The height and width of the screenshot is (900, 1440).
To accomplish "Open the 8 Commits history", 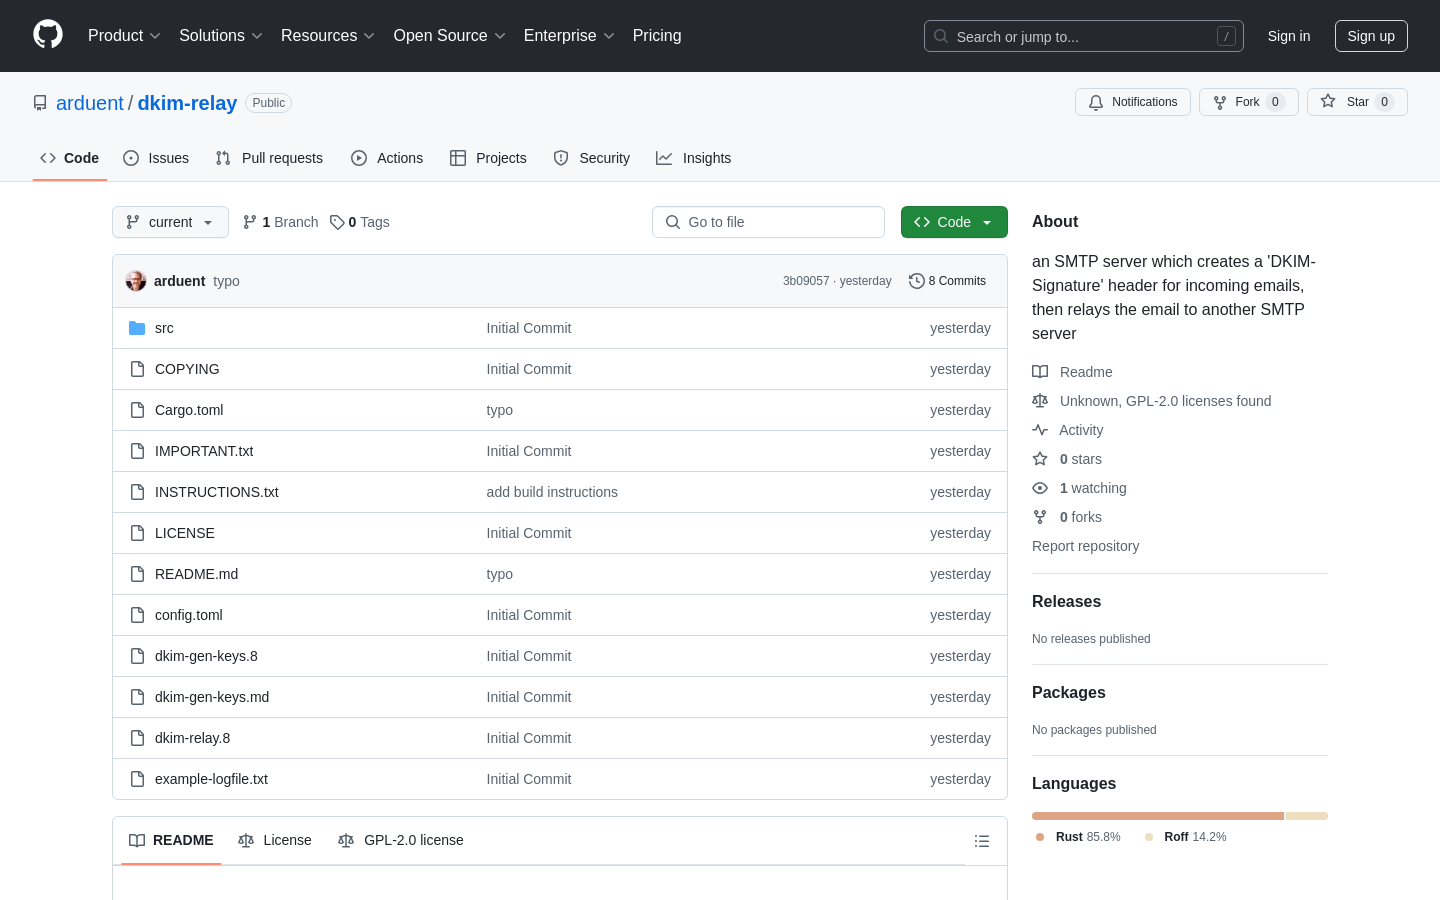I will 947,281.
